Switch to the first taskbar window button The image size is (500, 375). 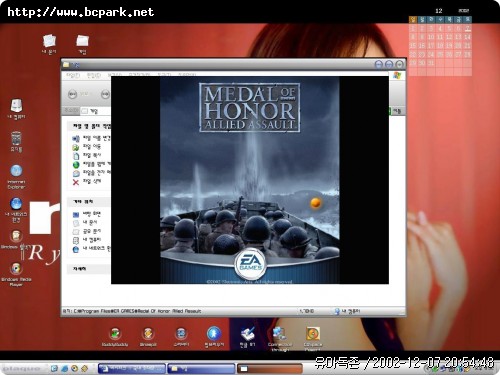point(132,368)
